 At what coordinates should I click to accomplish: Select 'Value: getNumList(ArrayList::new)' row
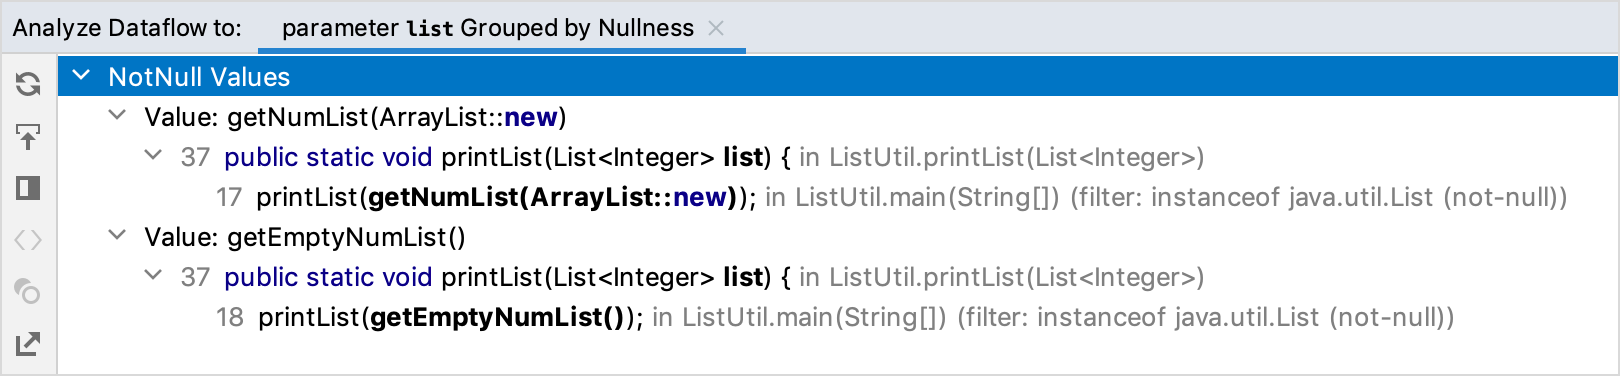pyautogui.click(x=355, y=117)
